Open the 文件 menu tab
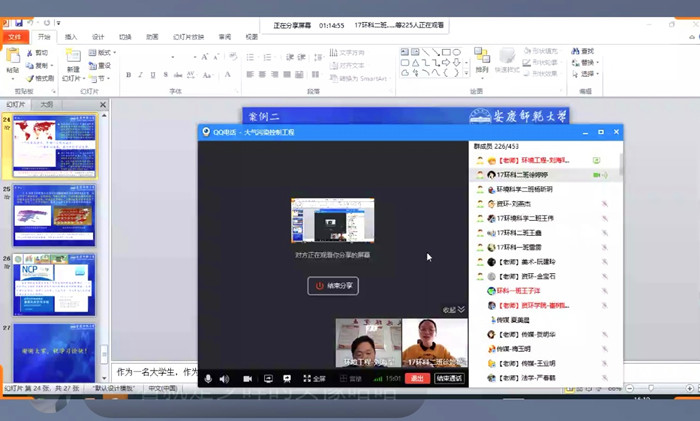Image resolution: width=700 pixels, height=421 pixels. (14, 37)
